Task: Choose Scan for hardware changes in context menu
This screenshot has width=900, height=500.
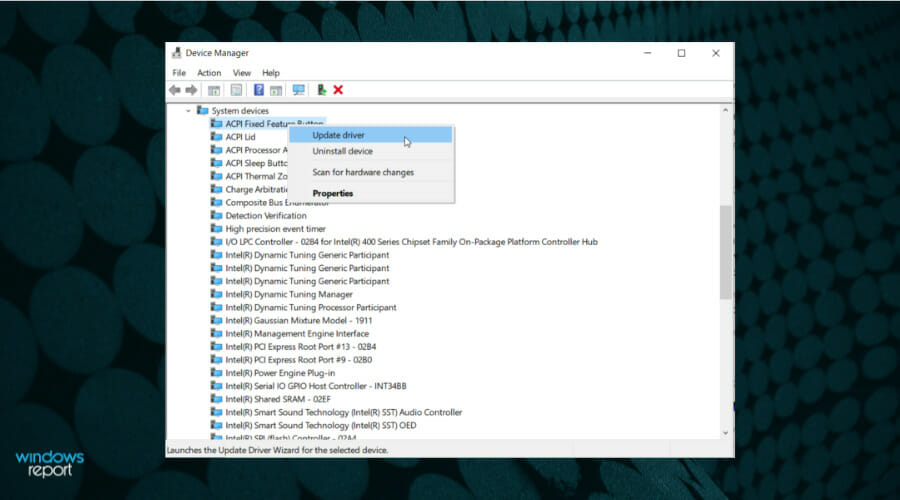Action: [370, 172]
